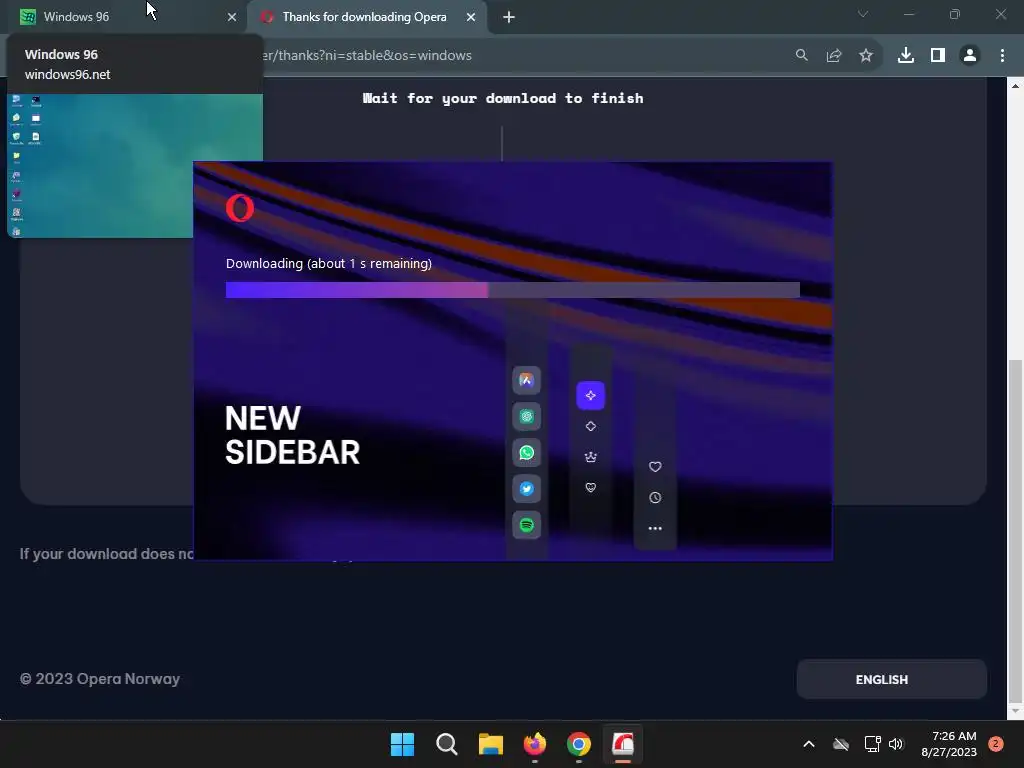Screen dimensions: 1024x768
Task: Open the notification center badge
Action: 996,744
